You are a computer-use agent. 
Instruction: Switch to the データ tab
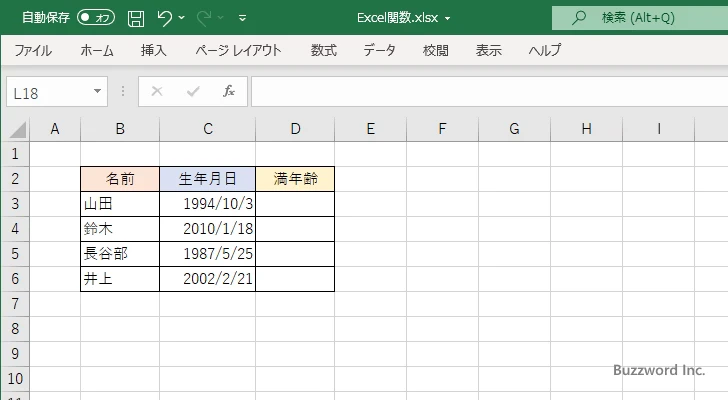click(379, 50)
